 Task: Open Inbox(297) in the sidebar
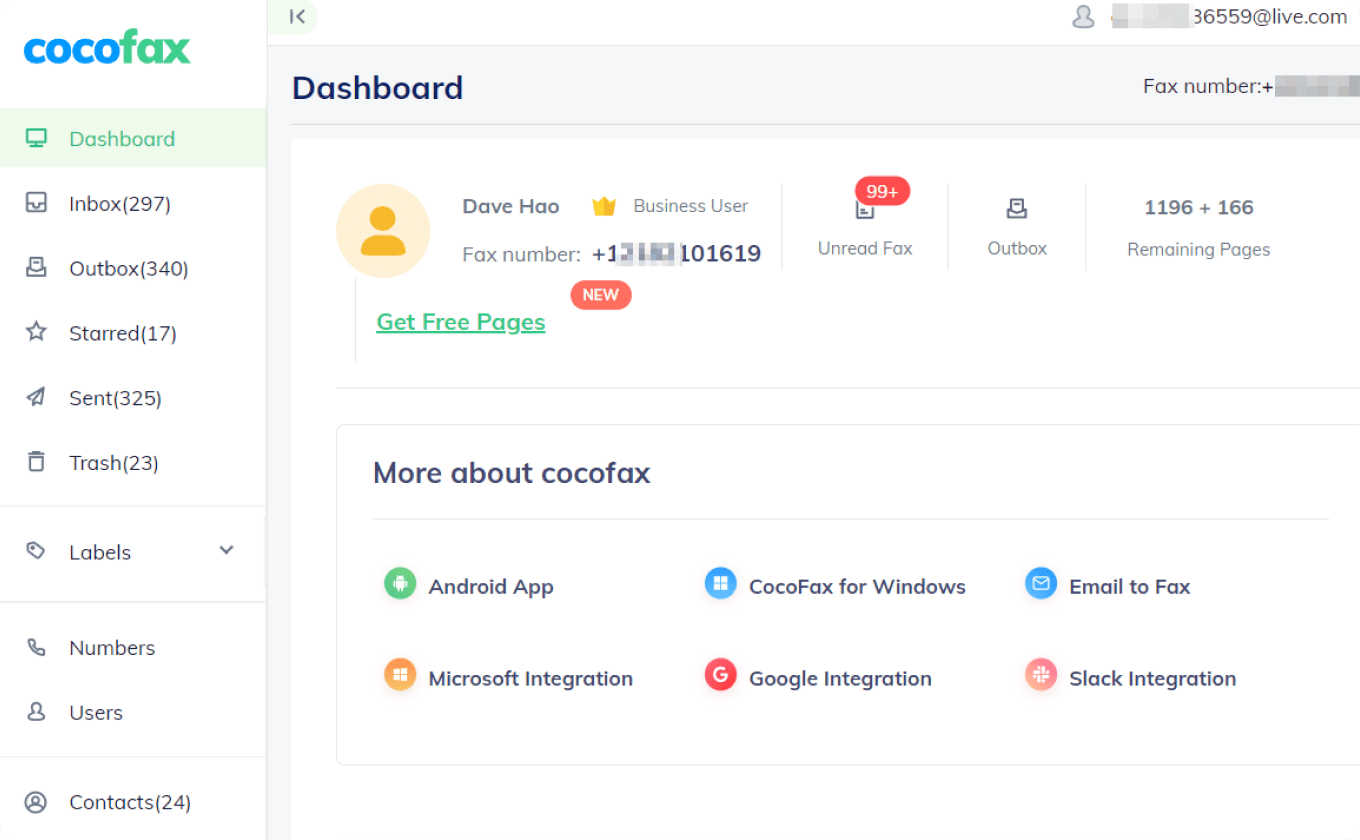point(133,203)
